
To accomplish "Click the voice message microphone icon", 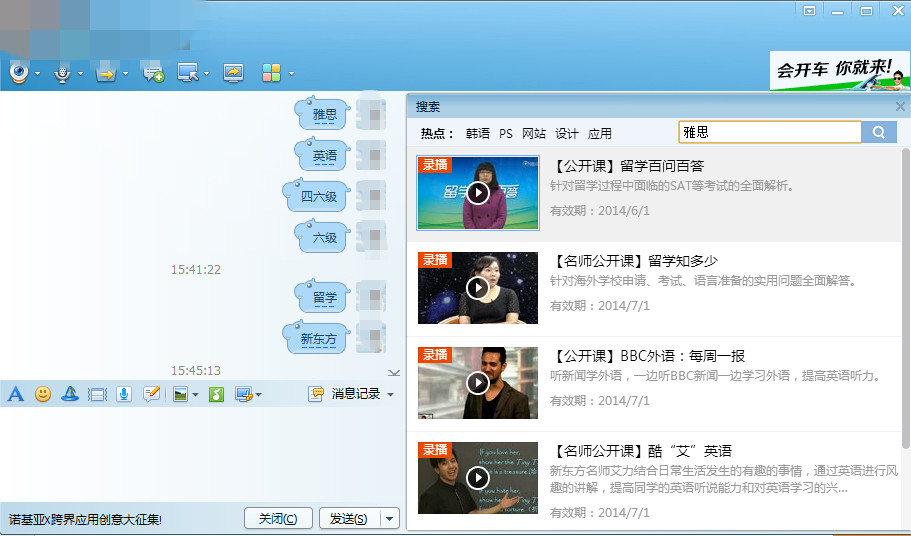I will 124,394.
